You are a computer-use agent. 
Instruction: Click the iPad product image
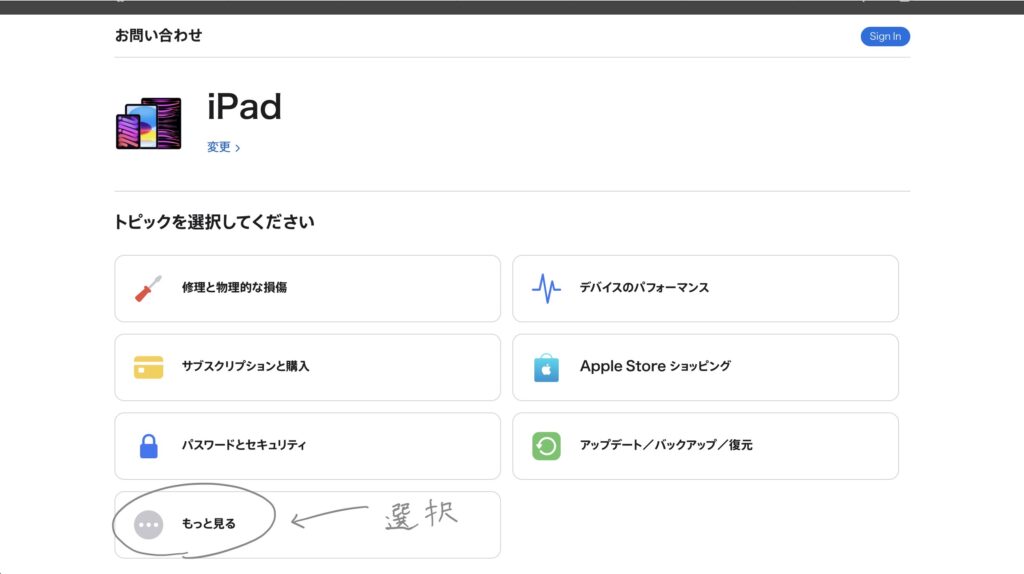click(x=149, y=124)
